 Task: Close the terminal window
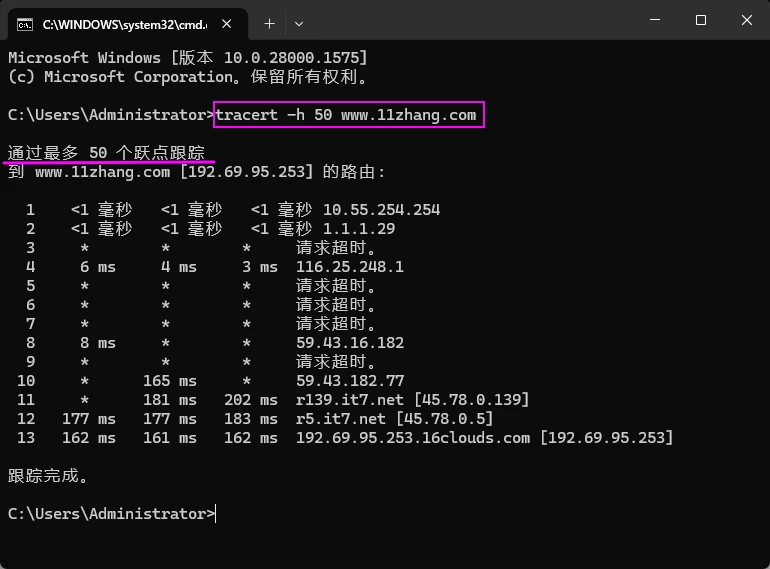coord(746,20)
